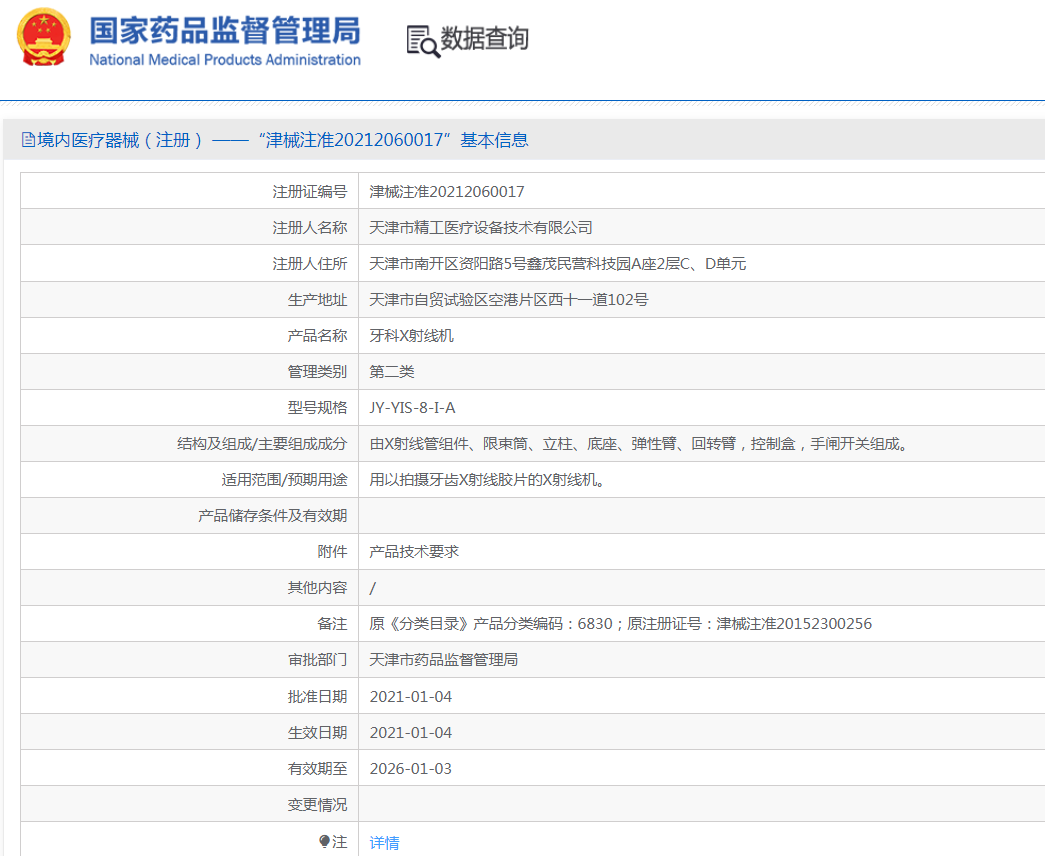This screenshot has height=856, width=1045.
Task: Click the 管理类别 label
Action: tap(317, 372)
